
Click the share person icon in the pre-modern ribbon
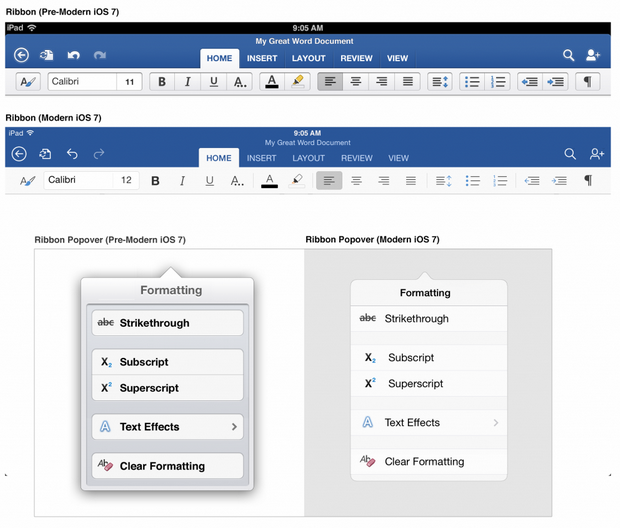click(594, 56)
